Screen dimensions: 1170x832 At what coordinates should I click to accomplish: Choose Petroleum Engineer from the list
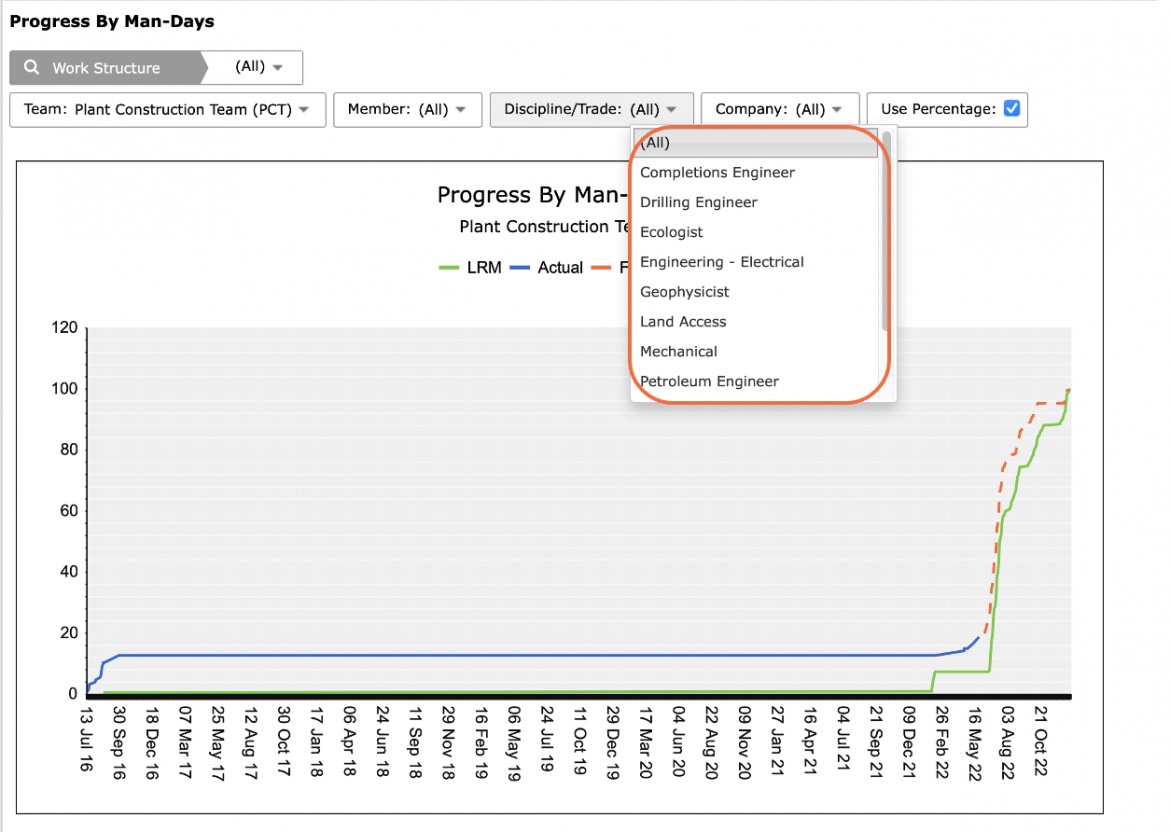click(709, 381)
